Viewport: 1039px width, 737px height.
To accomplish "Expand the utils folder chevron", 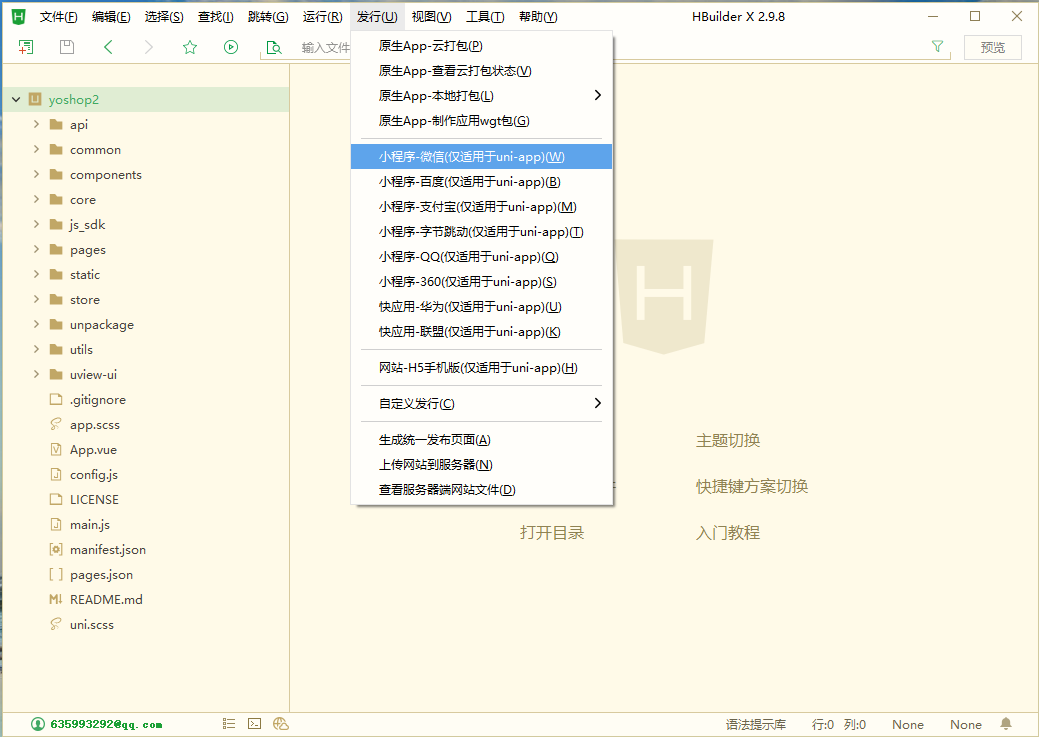I will pyautogui.click(x=36, y=349).
